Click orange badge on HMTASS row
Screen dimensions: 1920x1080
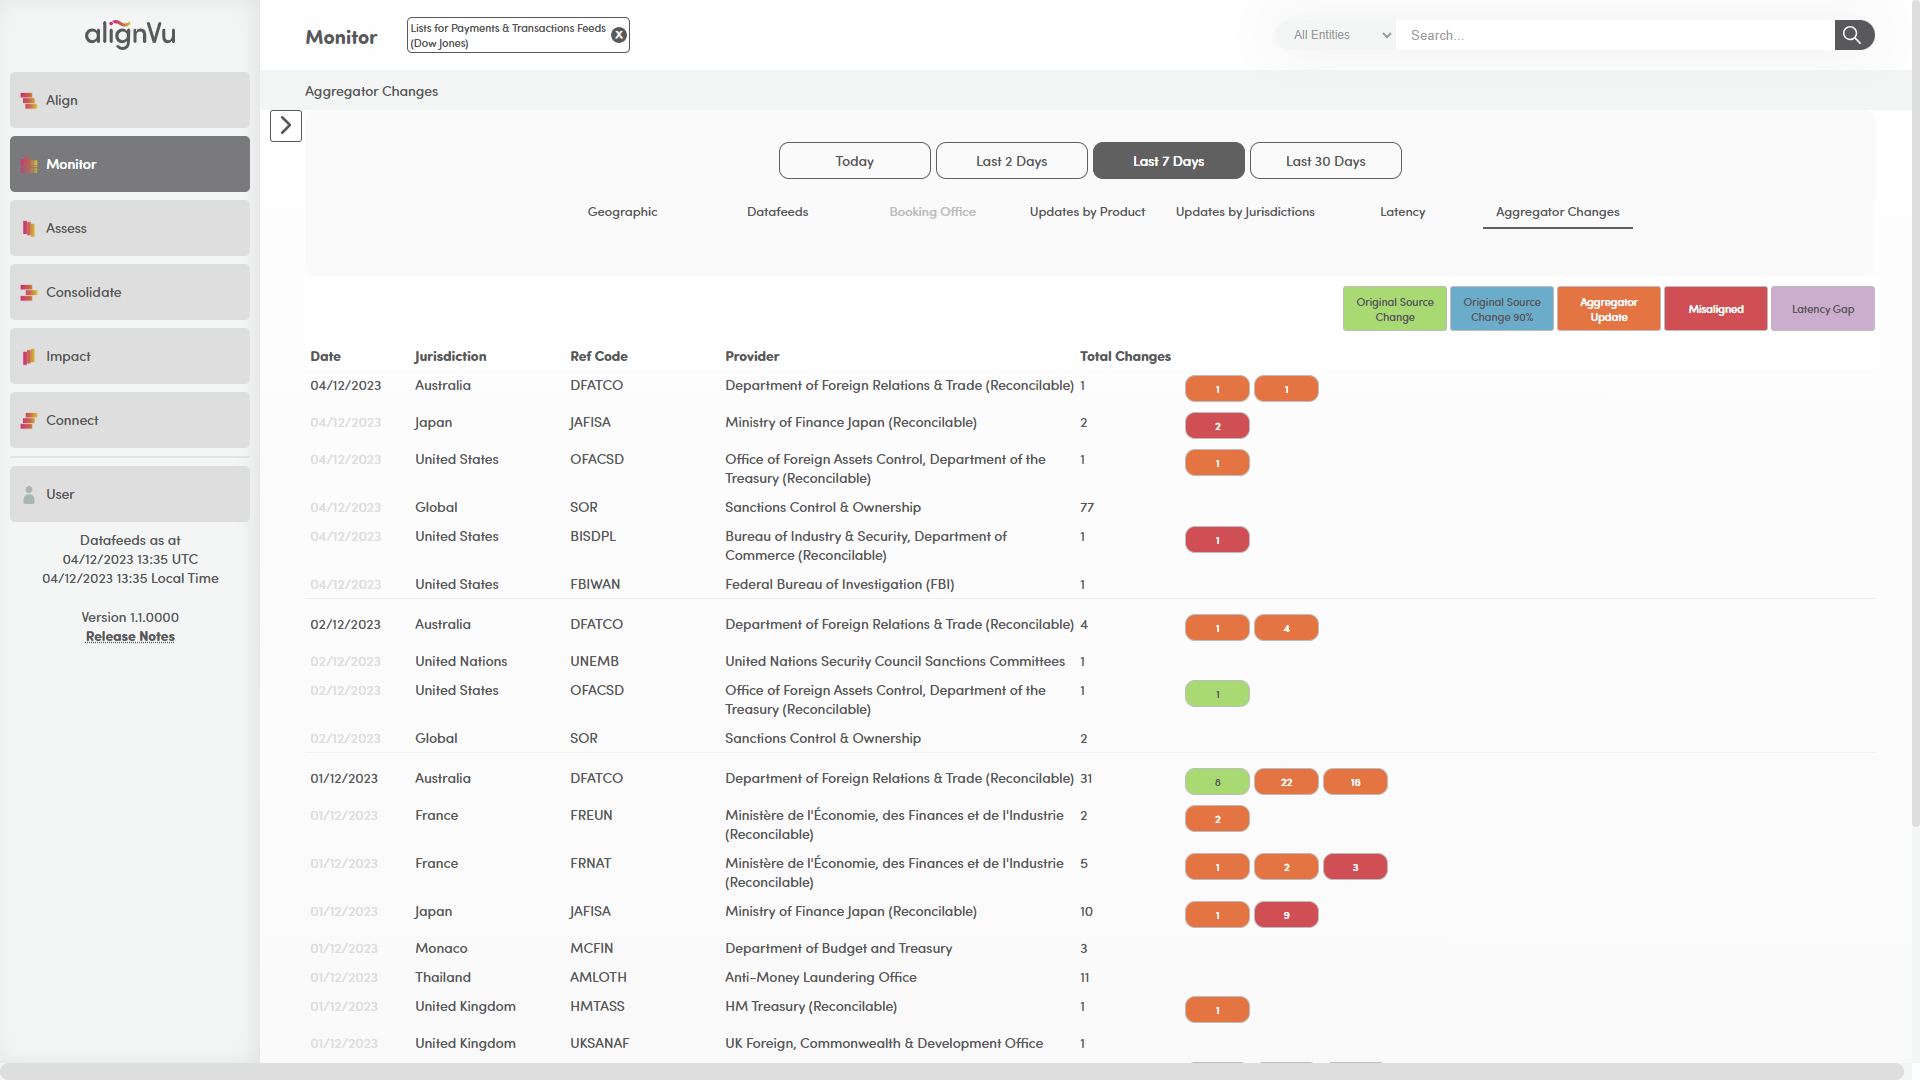(1217, 1010)
